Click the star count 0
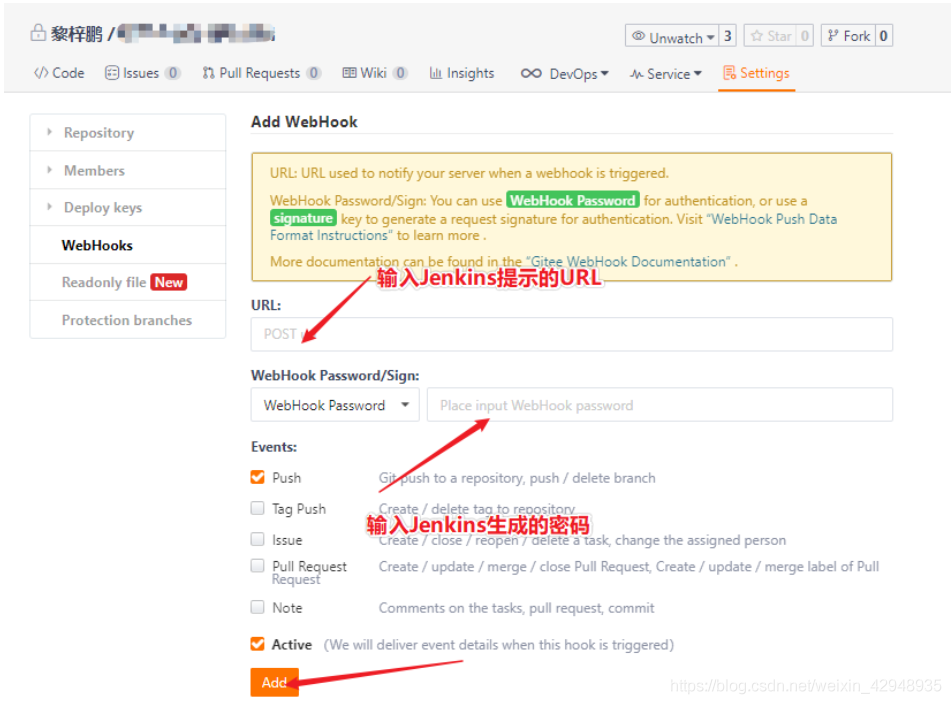The width and height of the screenshot is (951, 704). pos(805,36)
